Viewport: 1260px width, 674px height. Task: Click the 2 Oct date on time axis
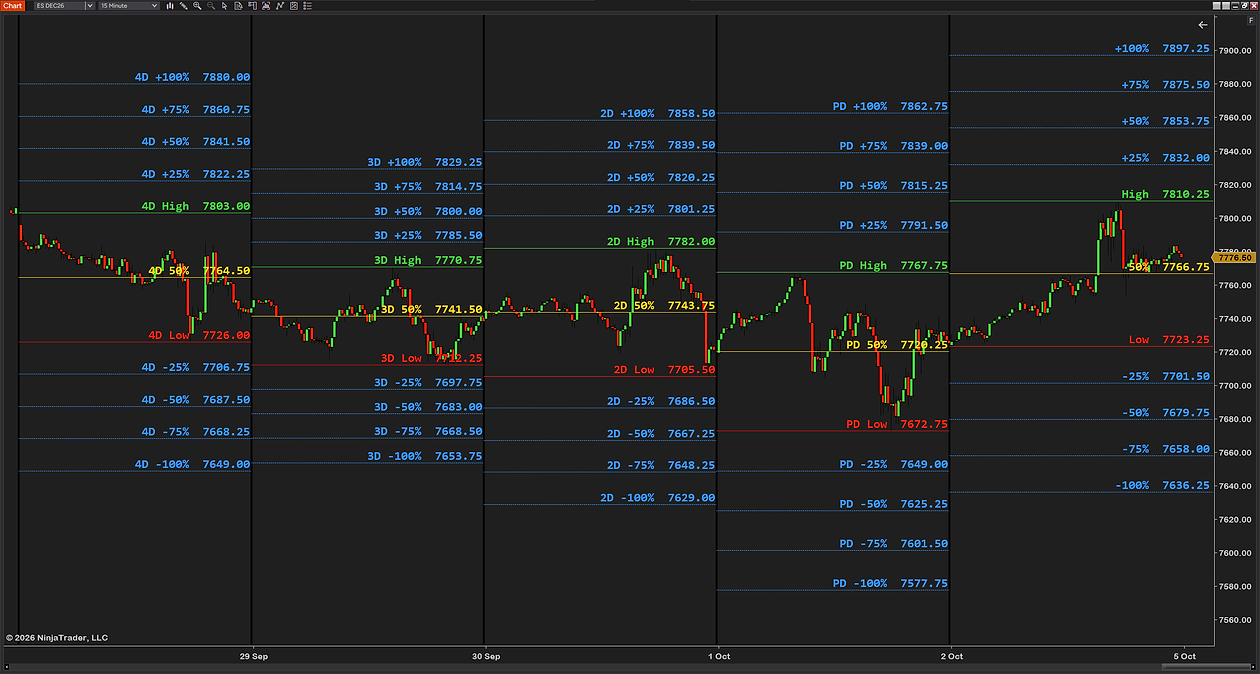[952, 656]
